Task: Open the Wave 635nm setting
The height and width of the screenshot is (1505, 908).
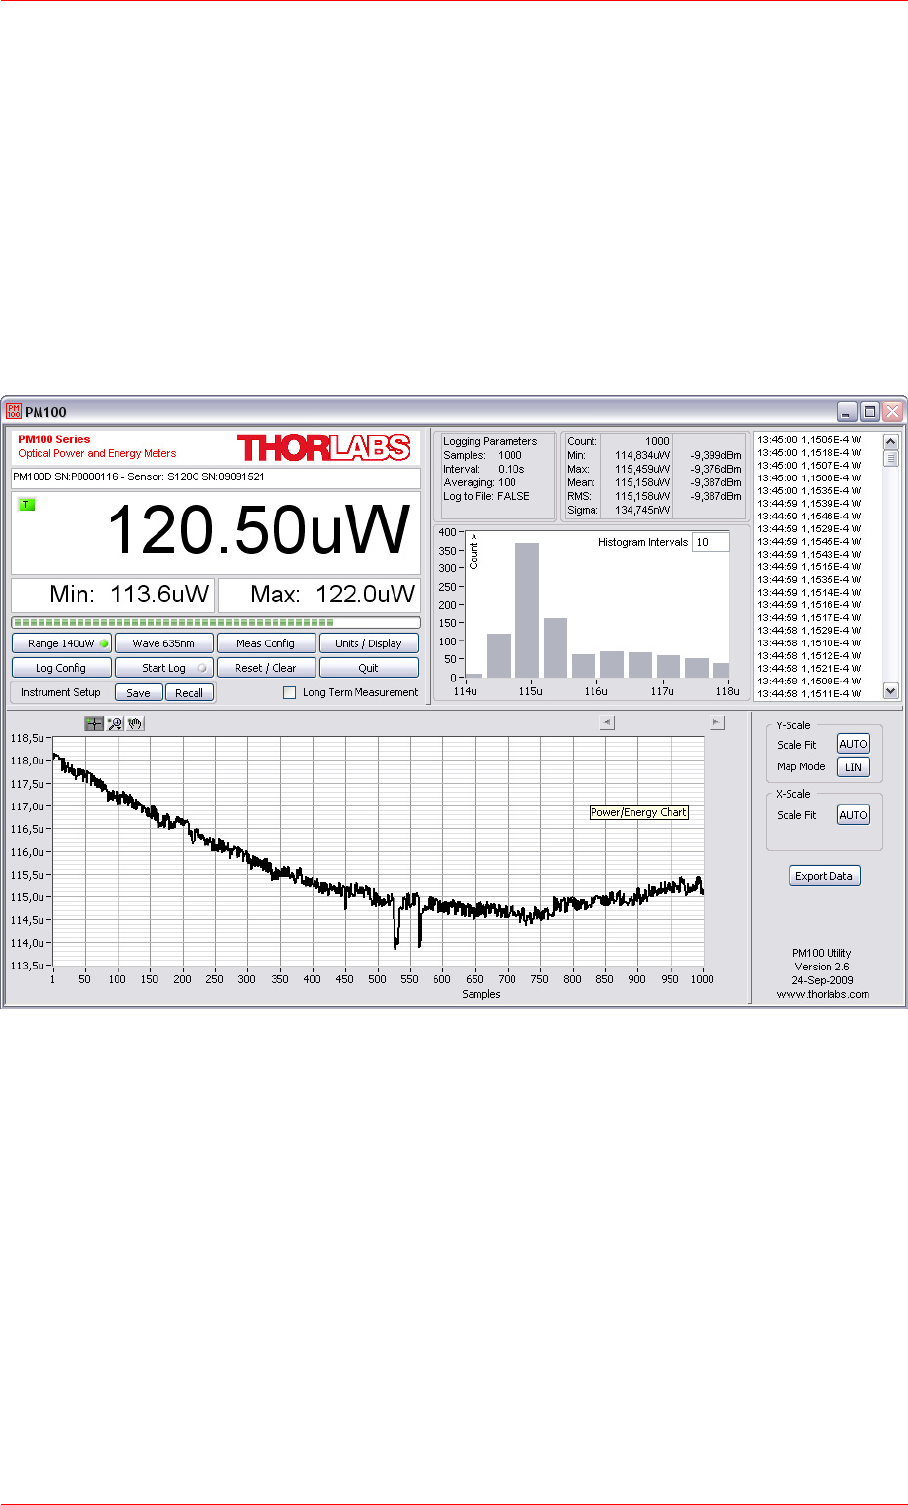Action: [x=165, y=643]
